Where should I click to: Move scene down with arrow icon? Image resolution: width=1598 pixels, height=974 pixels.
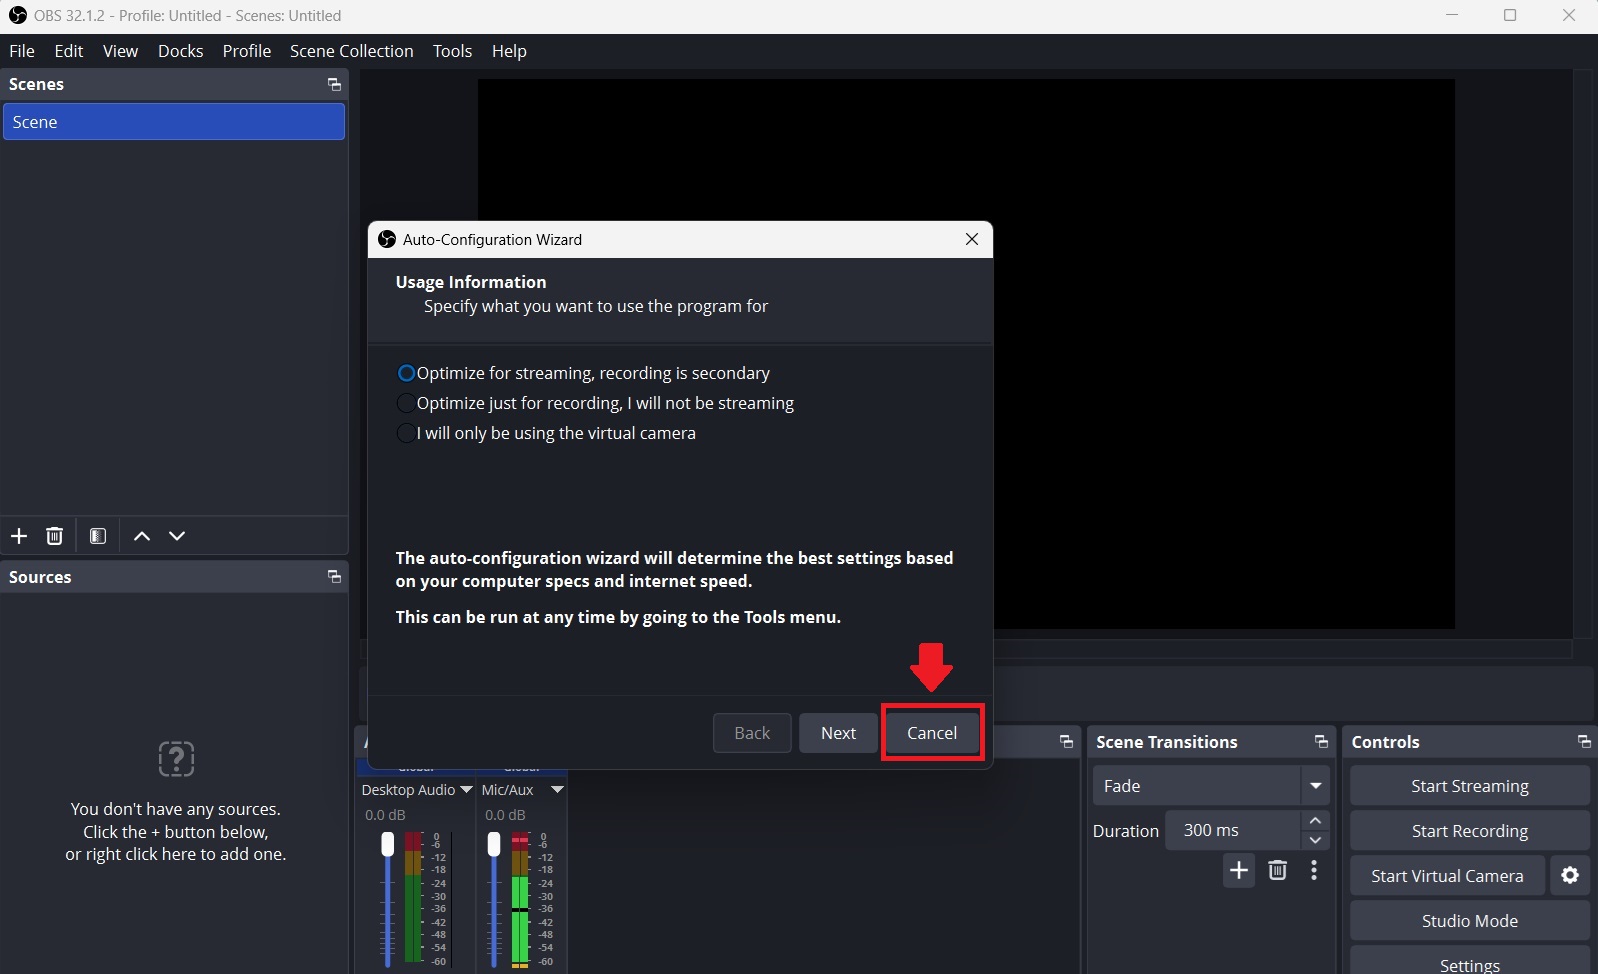point(177,536)
